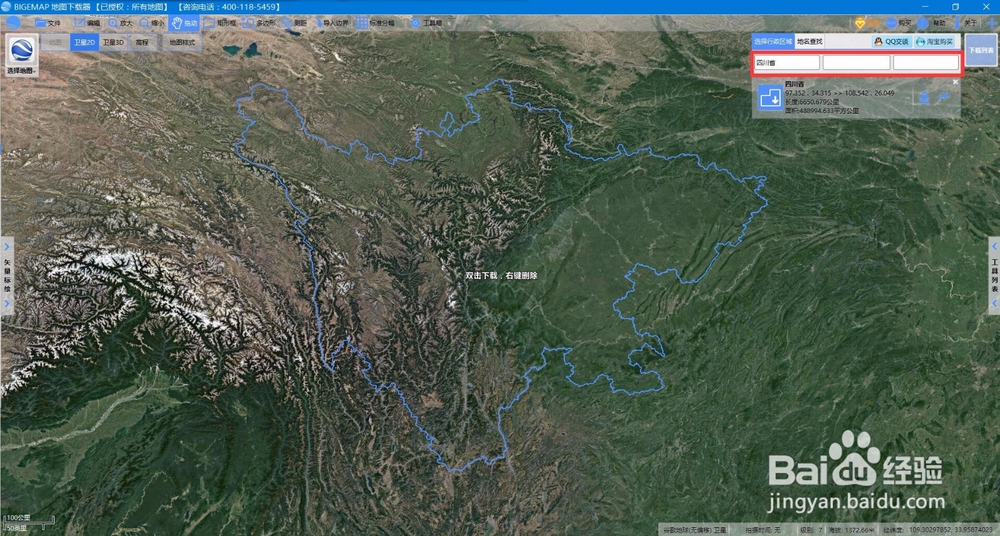The height and width of the screenshot is (536, 1000).
Task: Switch to 卫星3D layer
Action: pyautogui.click(x=114, y=43)
